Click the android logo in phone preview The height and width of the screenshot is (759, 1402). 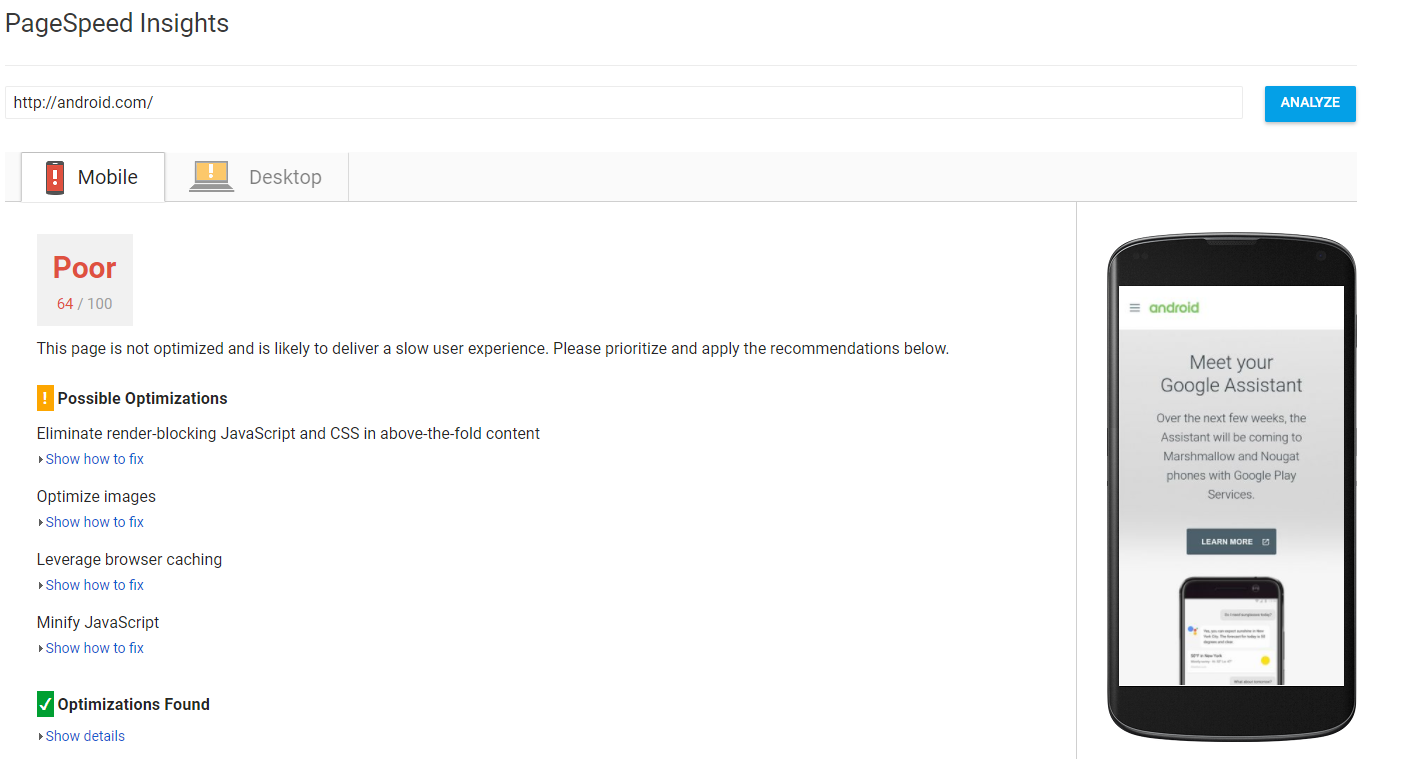click(1174, 308)
